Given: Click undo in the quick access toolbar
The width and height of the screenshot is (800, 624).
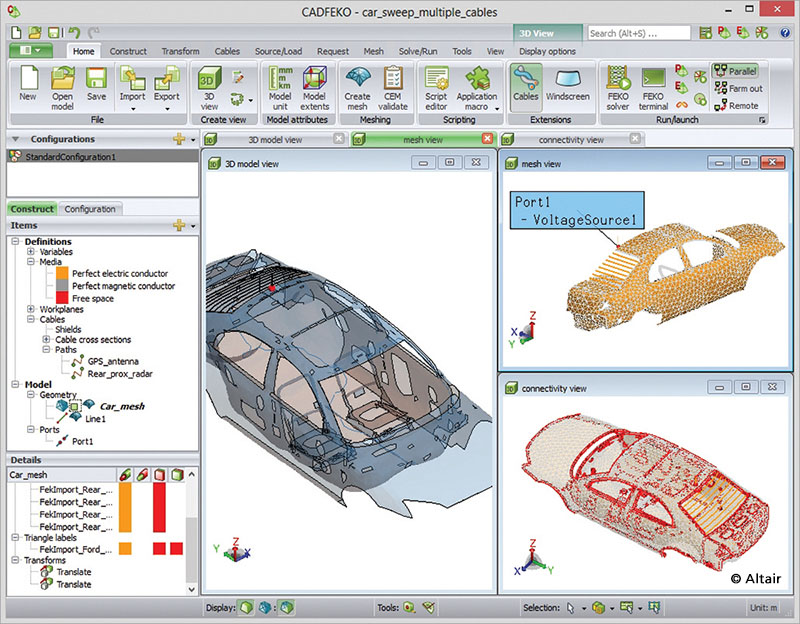Looking at the screenshot, I should (74, 33).
